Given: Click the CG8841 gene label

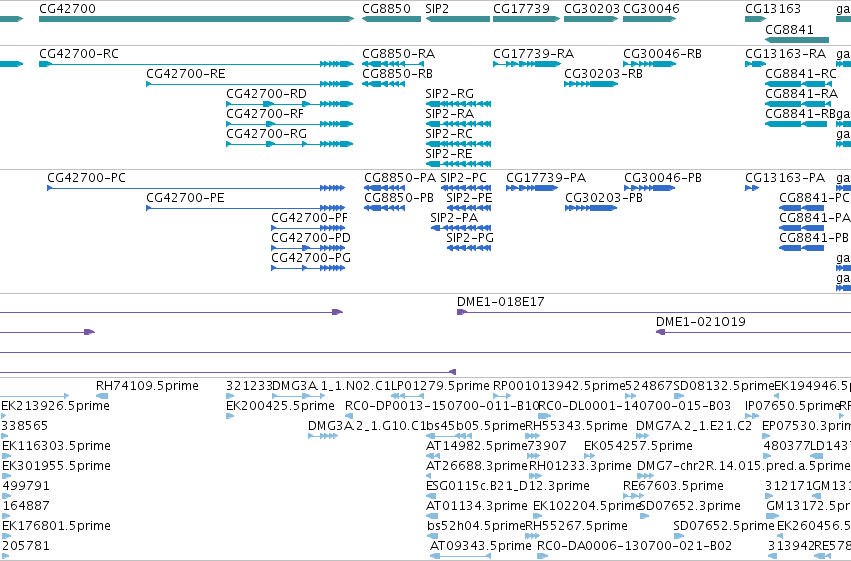Looking at the screenshot, I should tap(789, 29).
